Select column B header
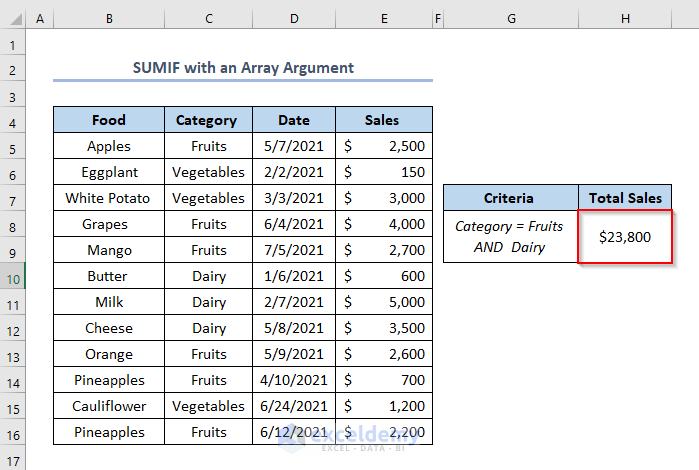 tap(108, 19)
